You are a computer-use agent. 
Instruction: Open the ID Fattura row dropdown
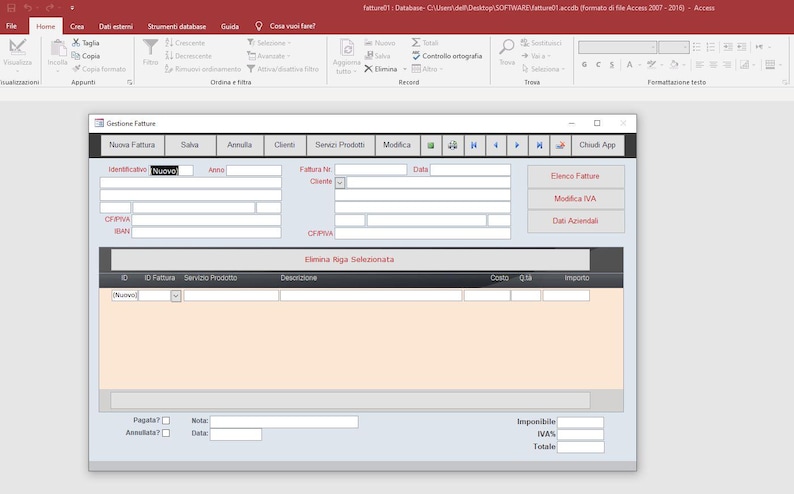point(176,296)
